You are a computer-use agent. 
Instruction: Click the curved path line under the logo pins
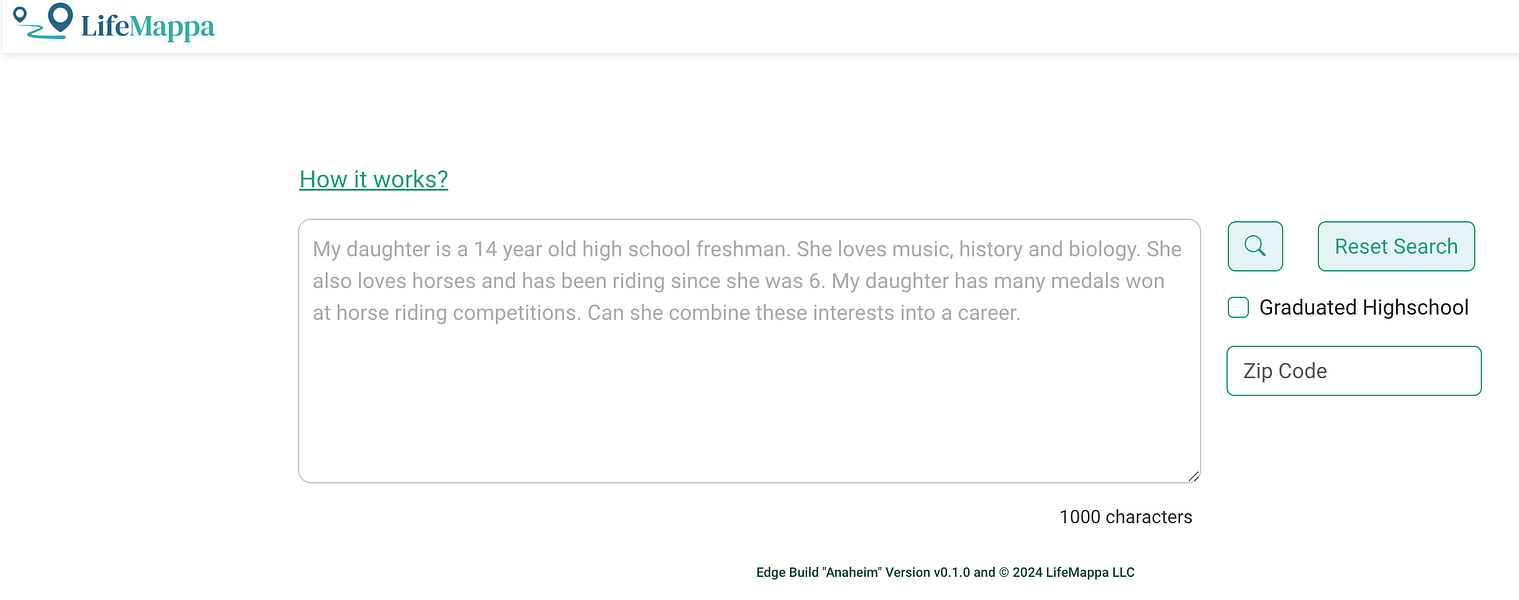tap(42, 36)
